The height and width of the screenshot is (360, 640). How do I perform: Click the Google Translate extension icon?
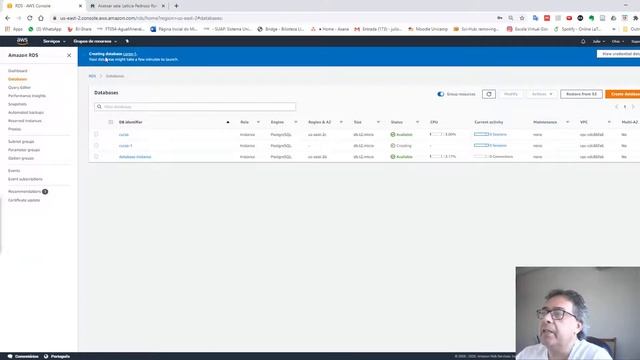pyautogui.click(x=536, y=18)
